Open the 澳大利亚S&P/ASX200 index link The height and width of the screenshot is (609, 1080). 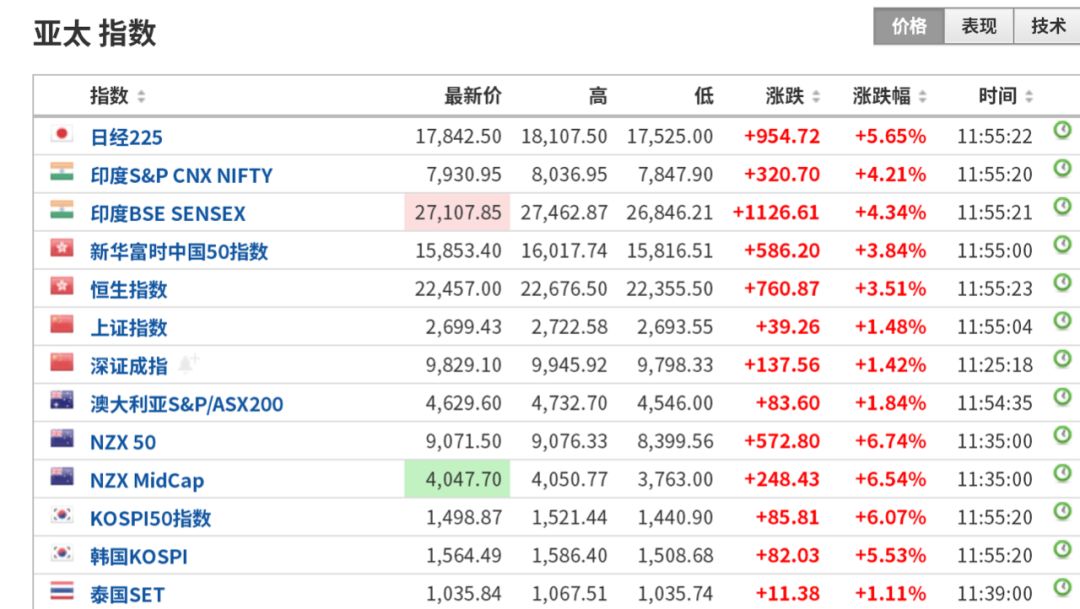187,404
